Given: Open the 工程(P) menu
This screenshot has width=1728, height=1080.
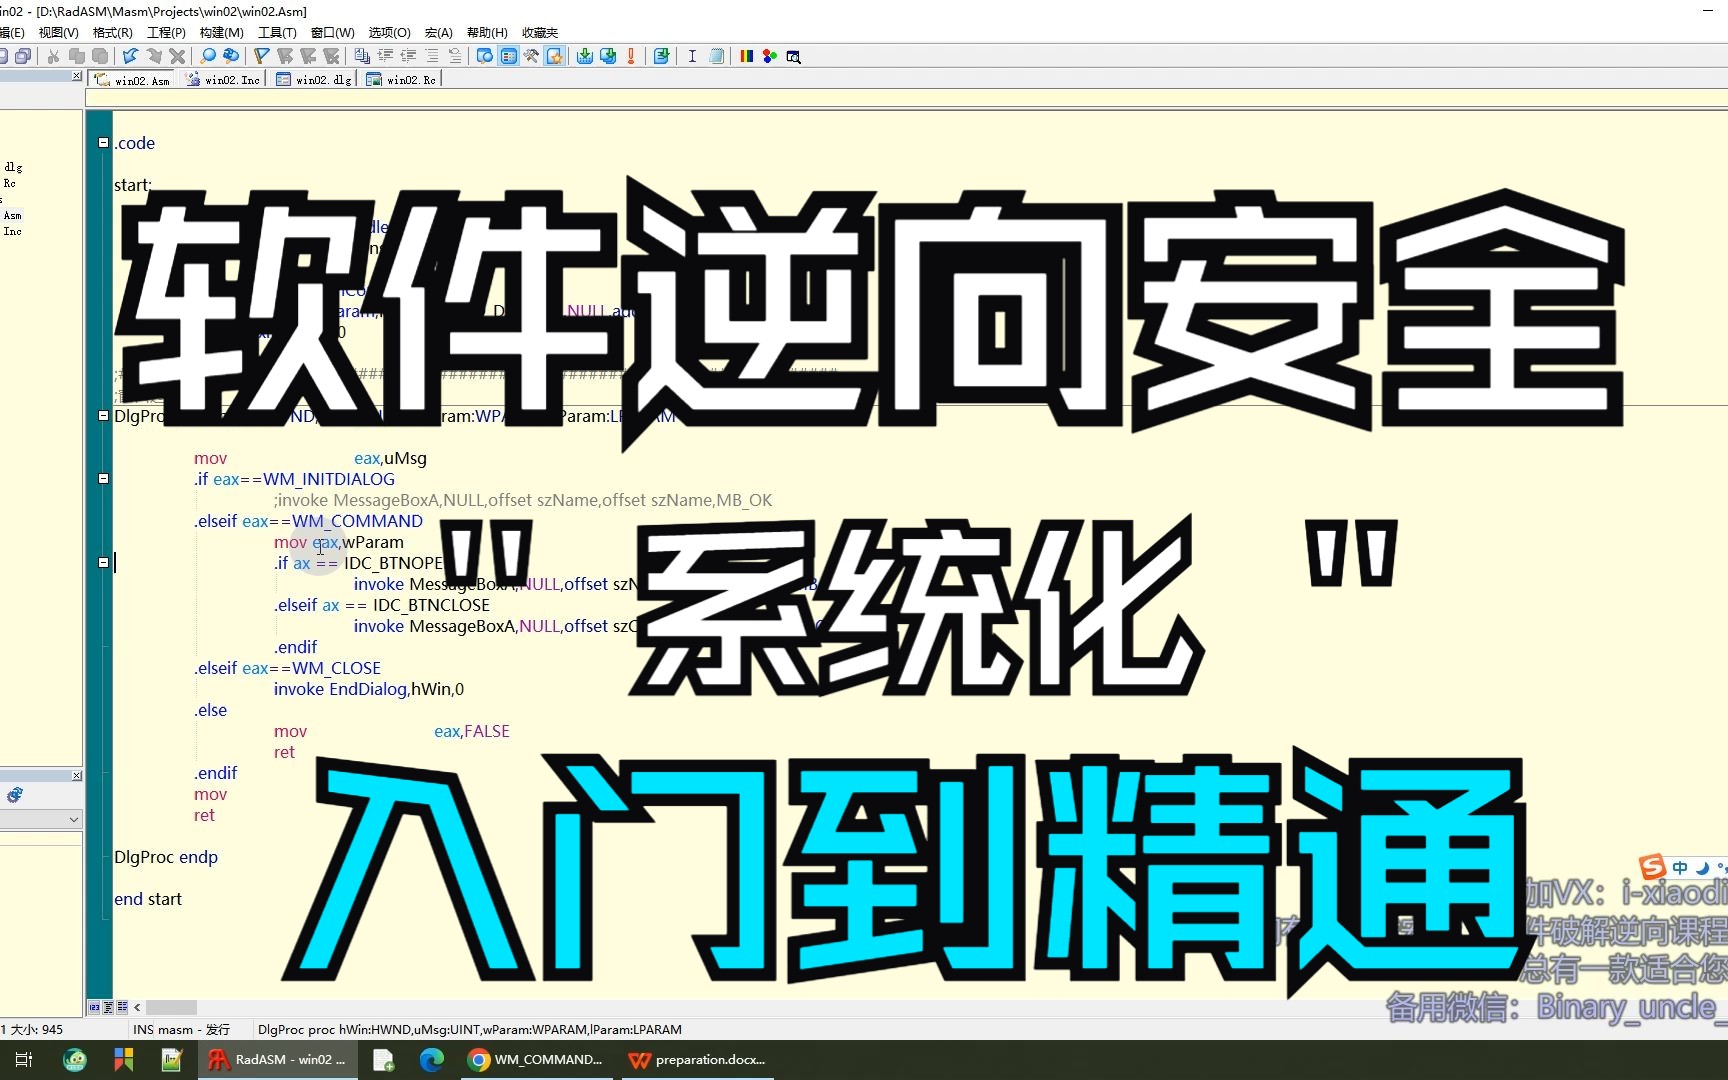Looking at the screenshot, I should pos(166,33).
